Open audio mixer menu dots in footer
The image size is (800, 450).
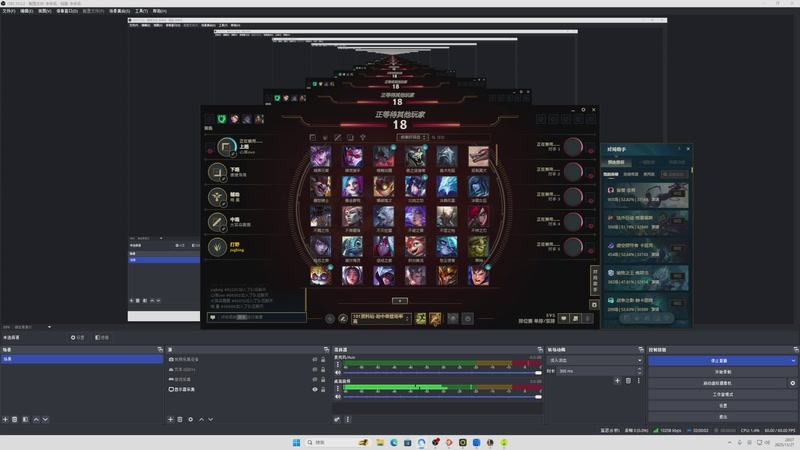pos(348,419)
